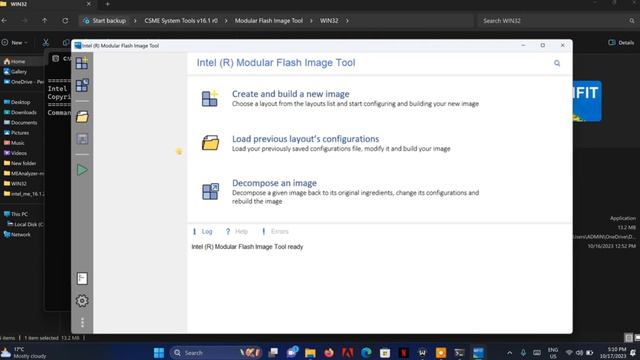Click Refresh in File Explorer address bar
This screenshot has width=640, height=360.
click(x=65, y=20)
